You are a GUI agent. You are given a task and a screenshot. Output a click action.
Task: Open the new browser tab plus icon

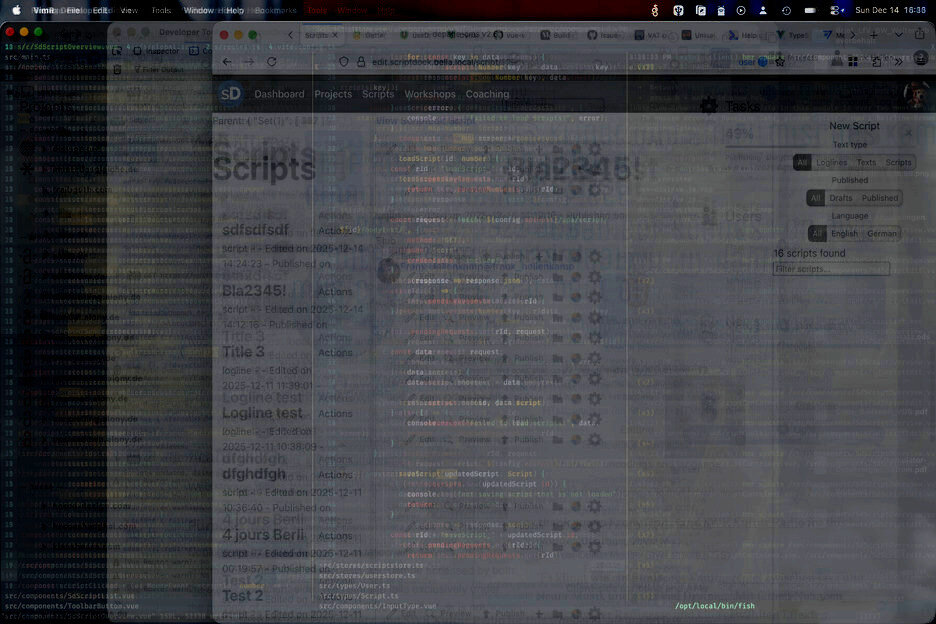[873, 34]
